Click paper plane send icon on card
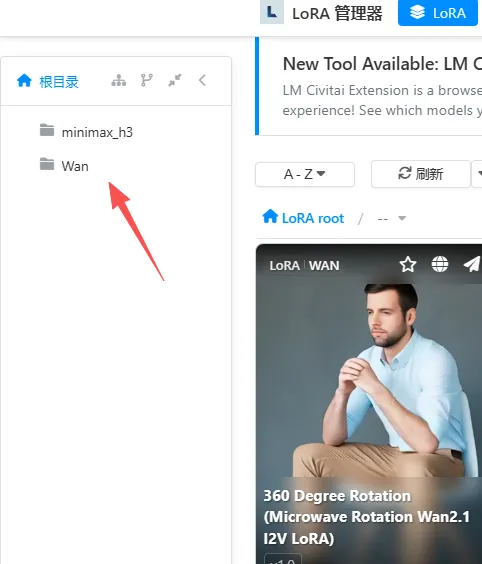 pos(472,265)
